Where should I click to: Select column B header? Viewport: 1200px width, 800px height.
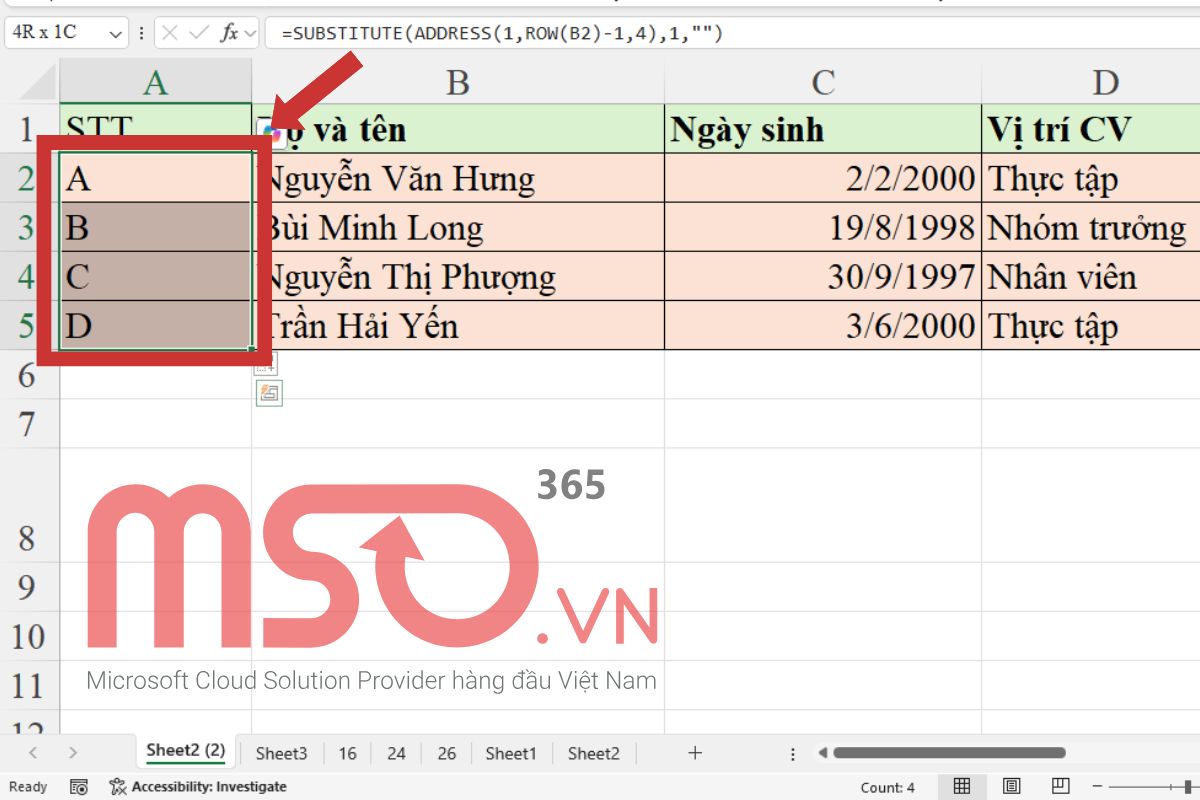click(458, 81)
